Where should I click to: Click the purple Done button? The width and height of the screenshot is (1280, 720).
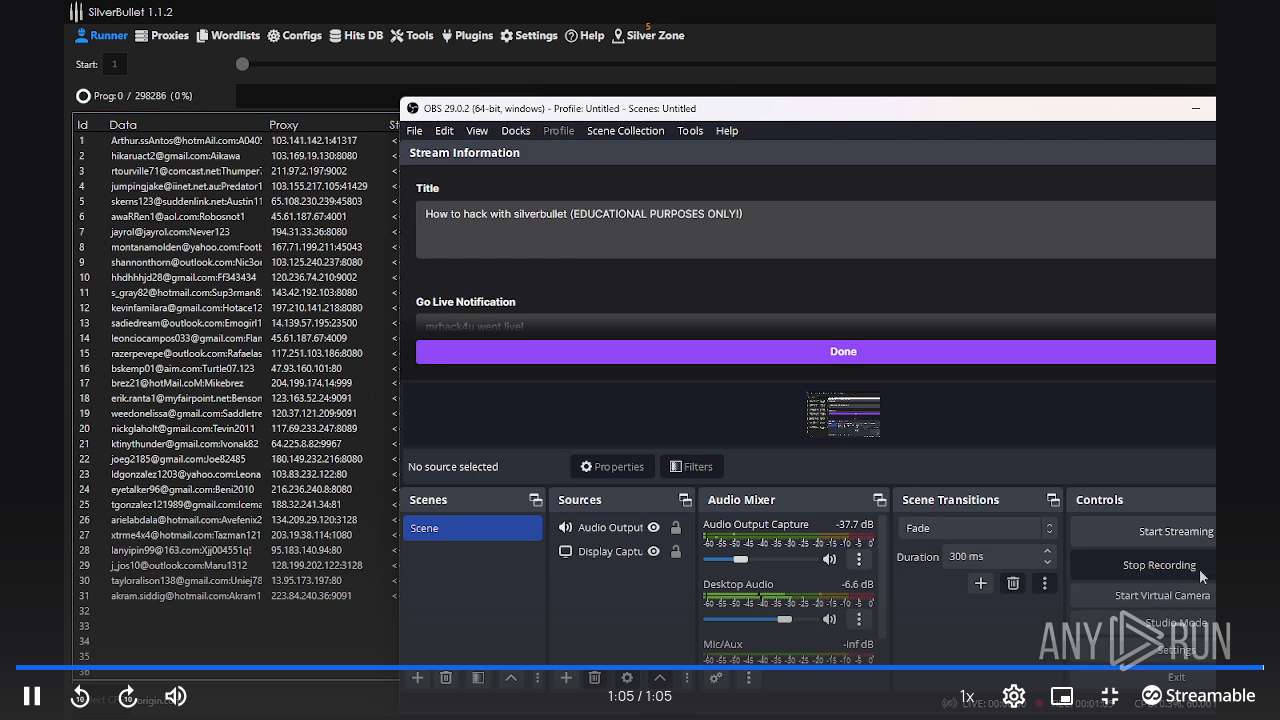[816, 351]
